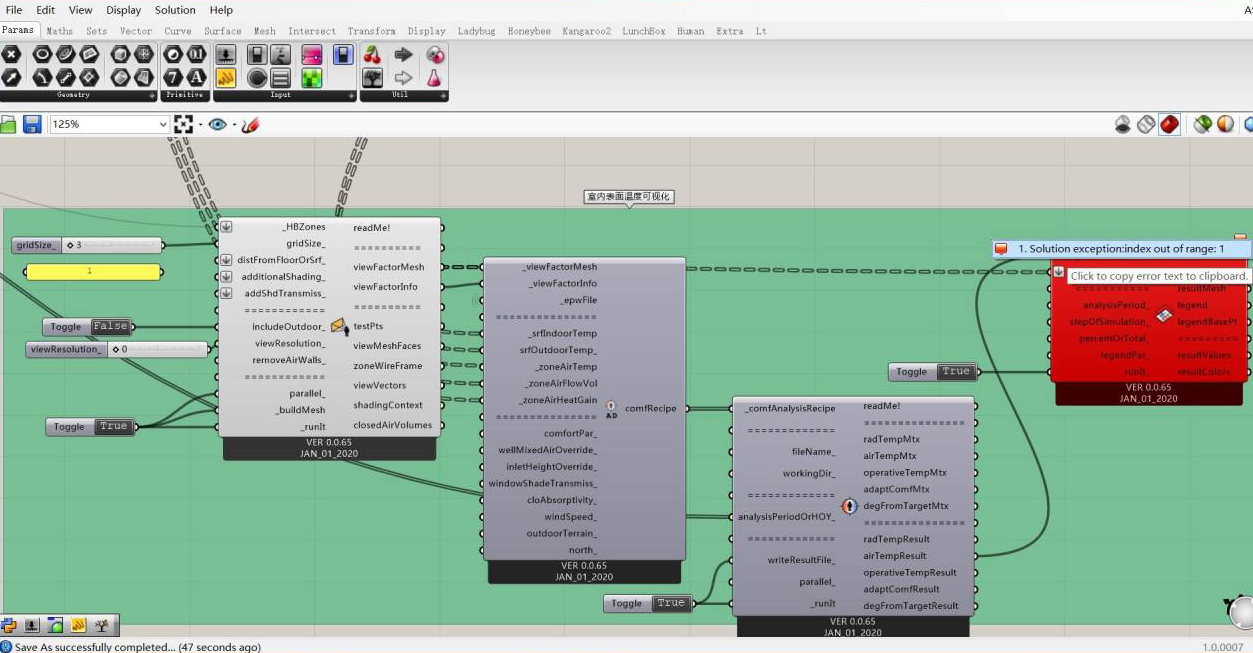Select the Data Dam tree icon in Util
Image resolution: width=1253 pixels, height=653 pixels.
click(x=372, y=77)
